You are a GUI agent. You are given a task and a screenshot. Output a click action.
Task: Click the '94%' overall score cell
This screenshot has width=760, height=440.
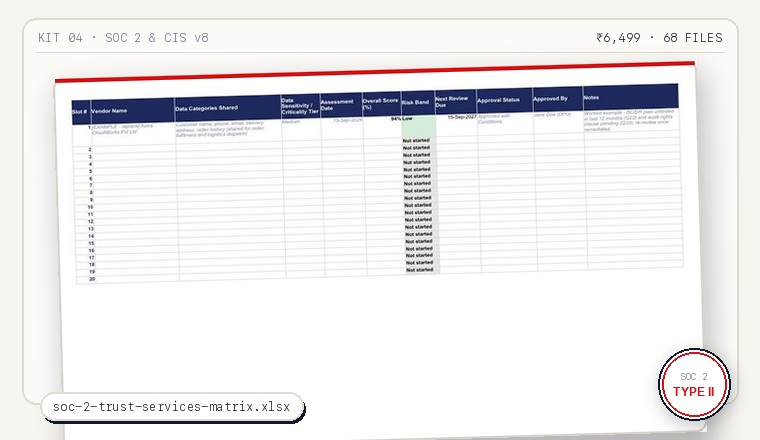tap(382, 128)
